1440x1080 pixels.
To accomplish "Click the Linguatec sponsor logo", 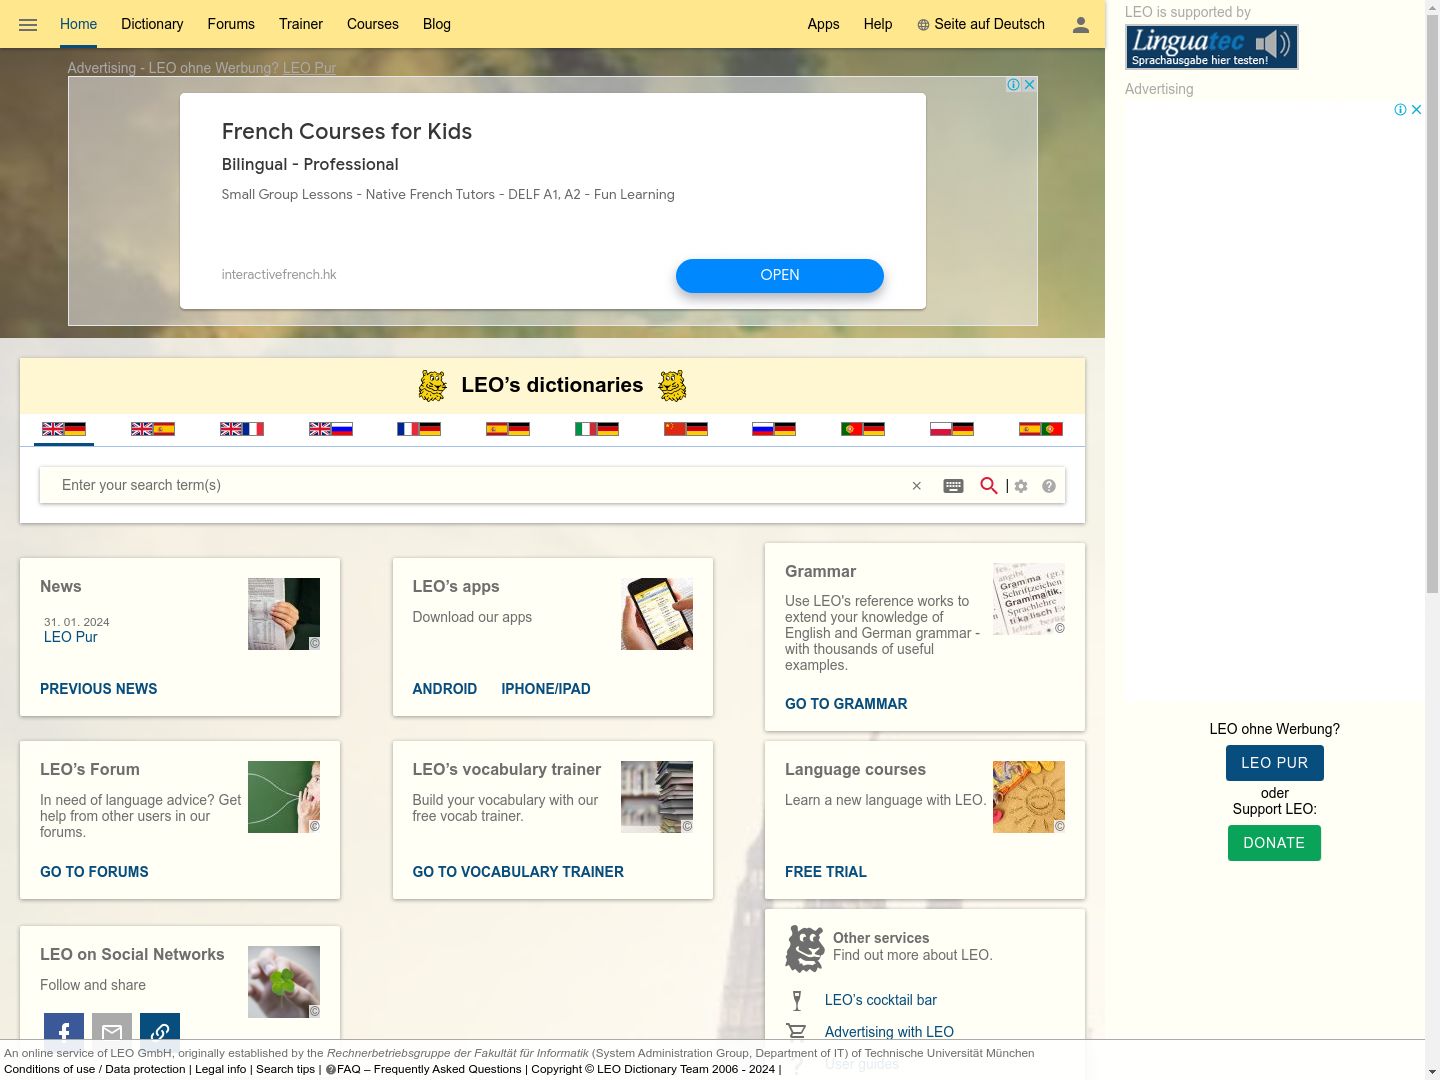I will 1212,47.
